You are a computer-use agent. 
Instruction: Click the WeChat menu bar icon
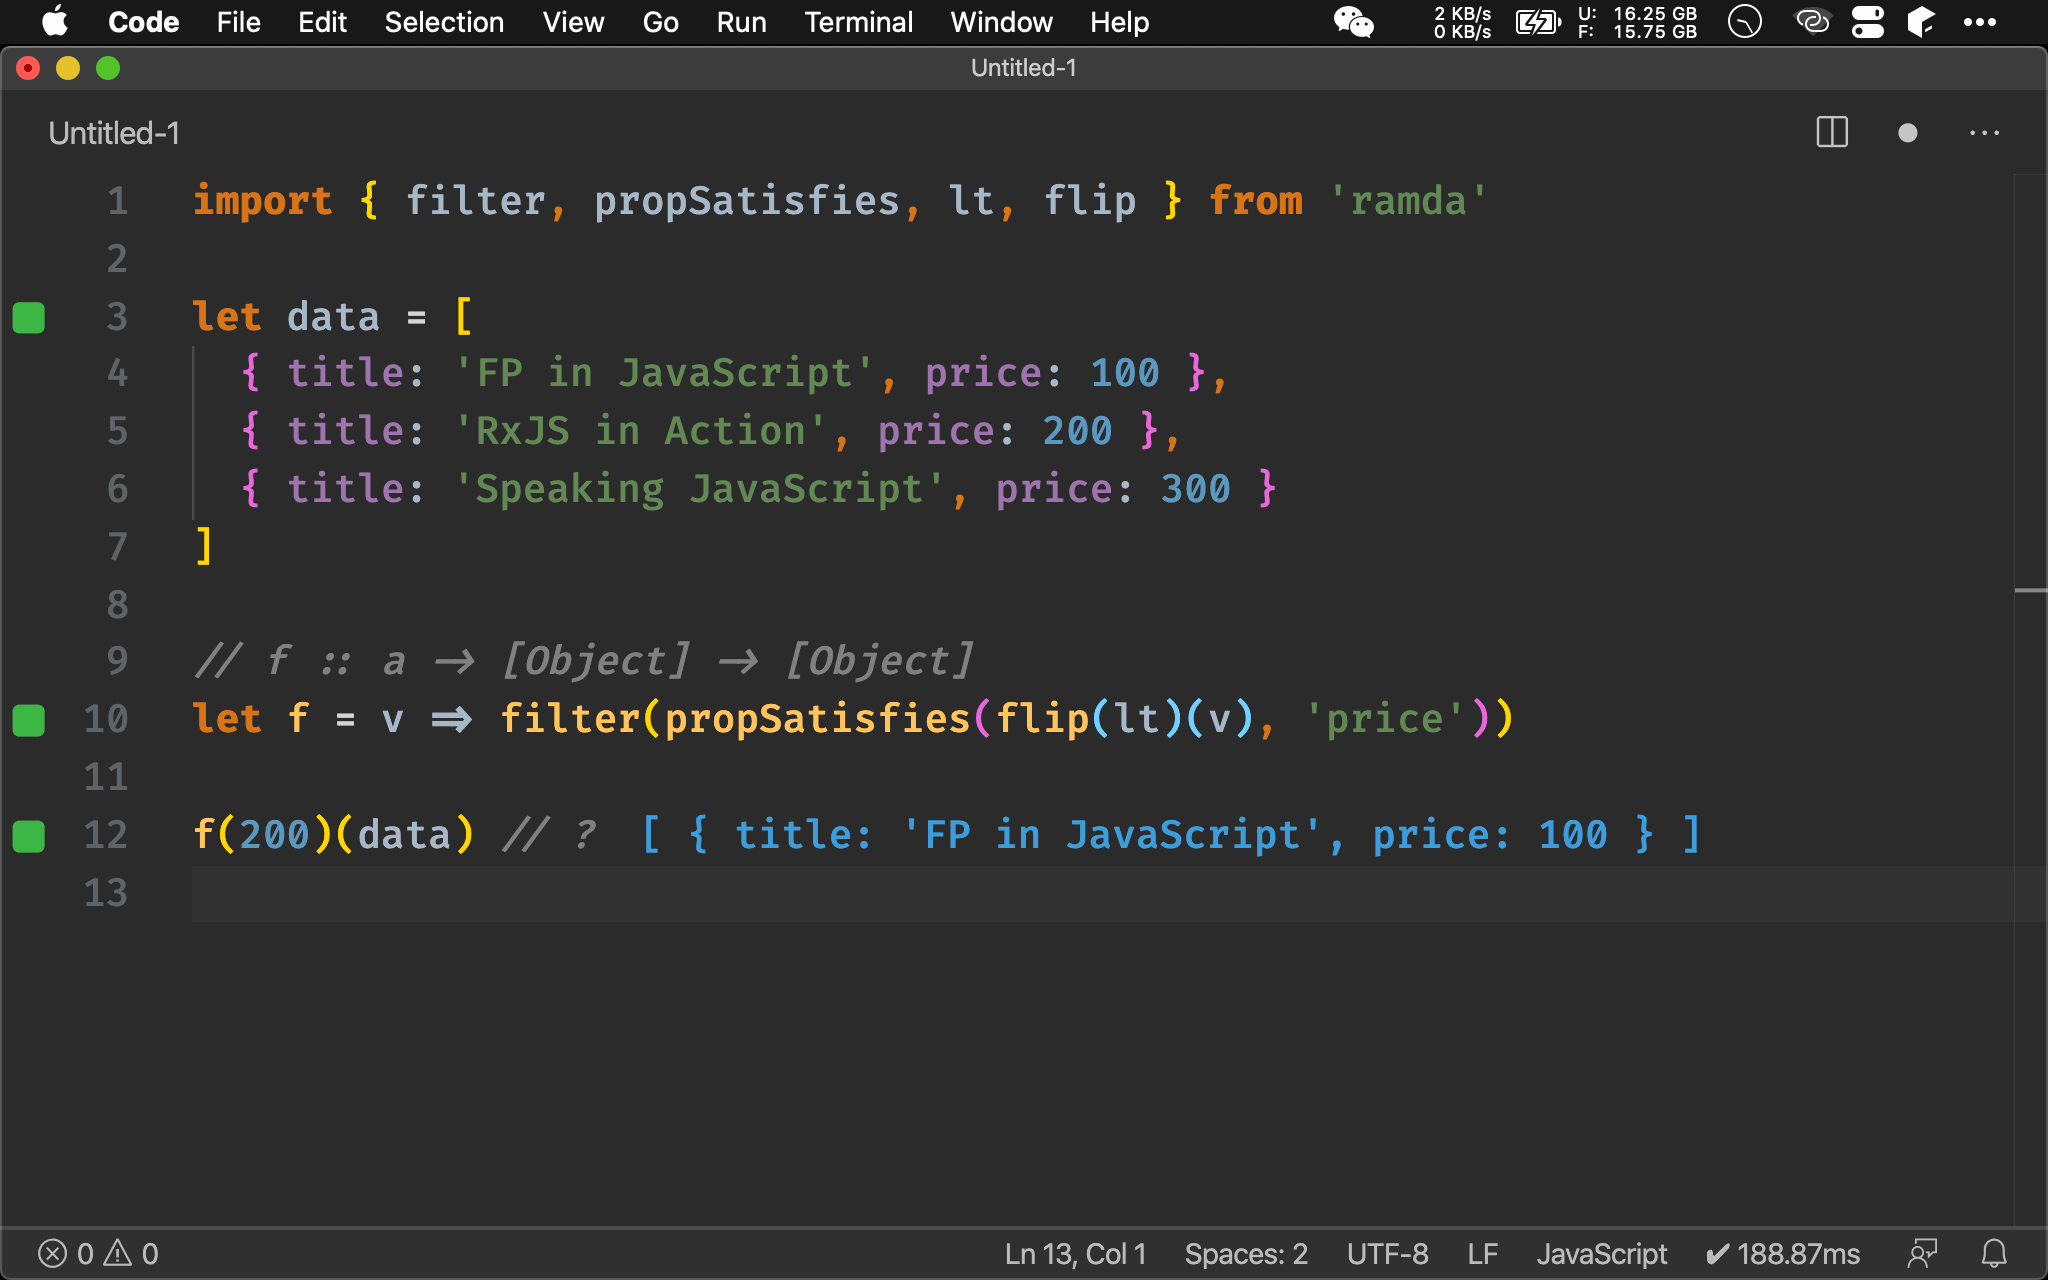[x=1354, y=22]
